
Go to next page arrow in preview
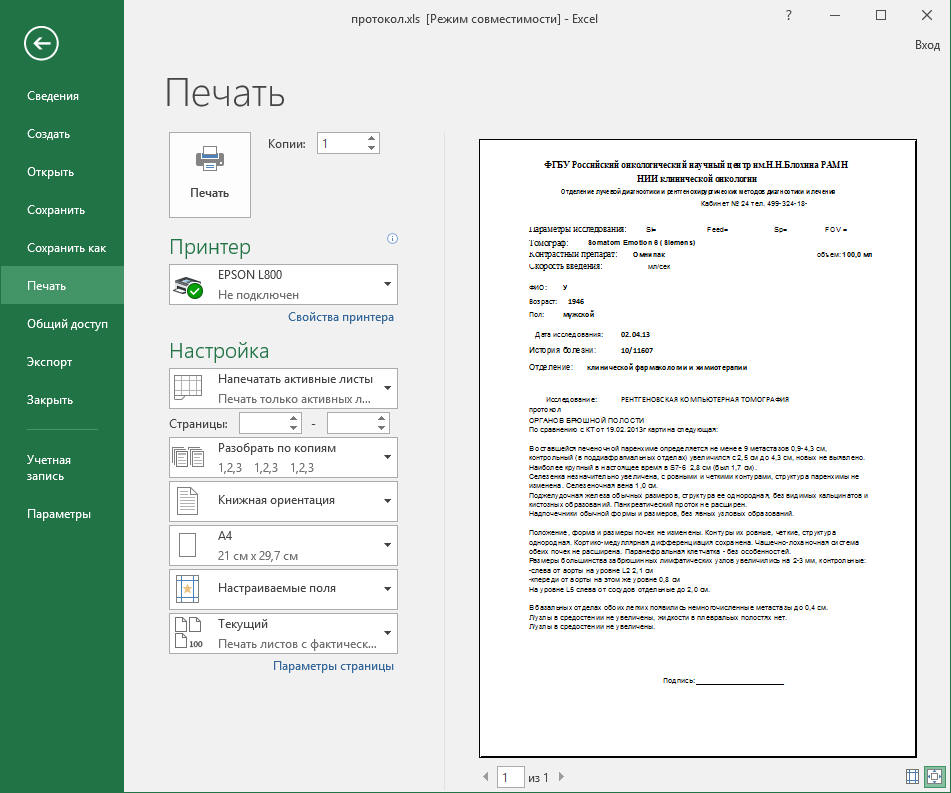560,777
